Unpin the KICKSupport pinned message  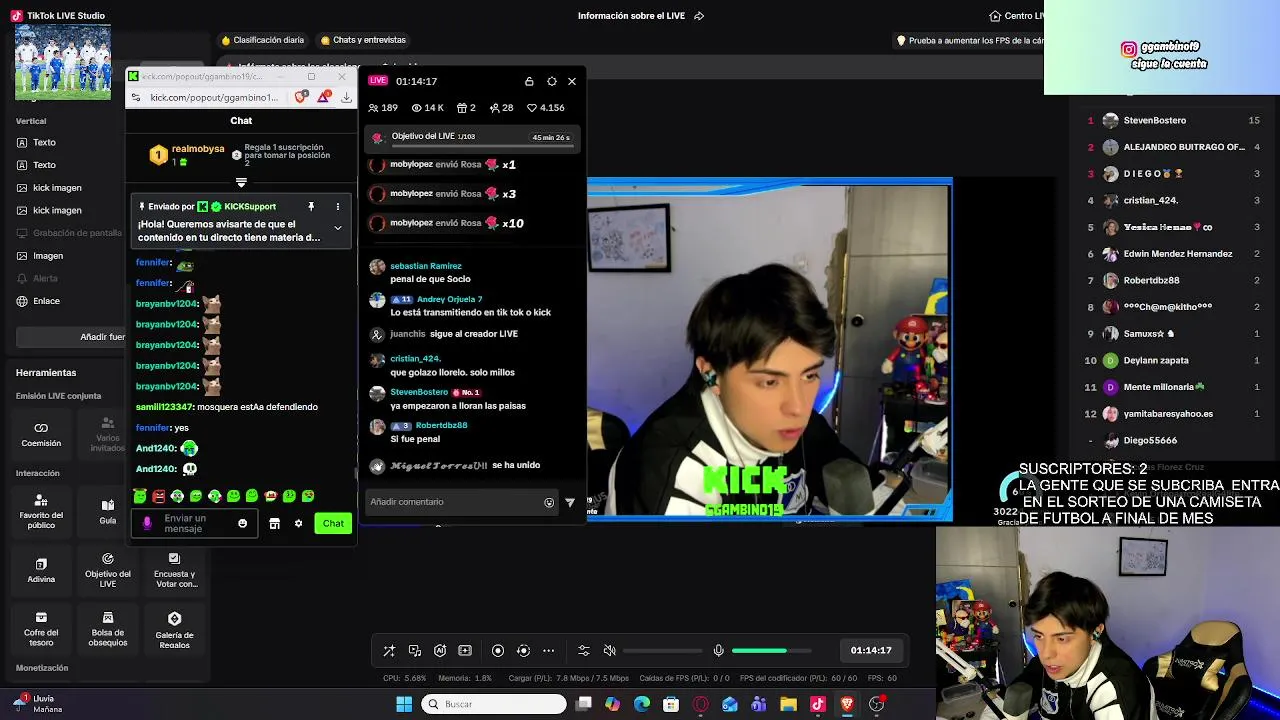(311, 206)
